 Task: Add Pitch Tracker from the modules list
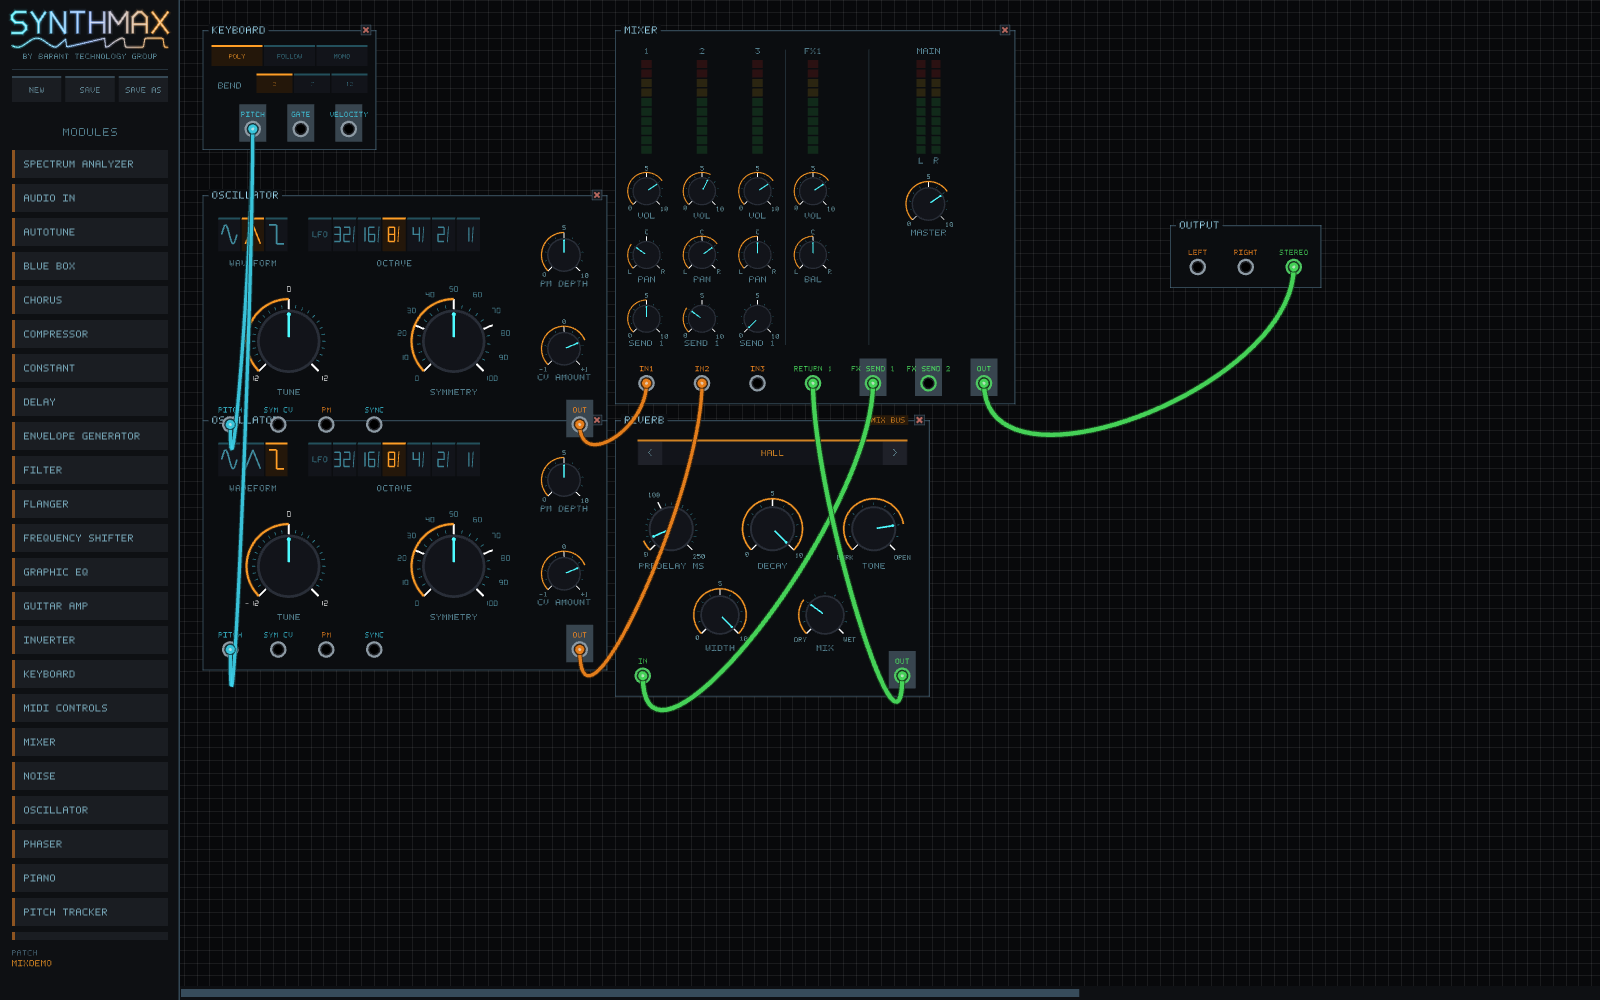(90, 912)
